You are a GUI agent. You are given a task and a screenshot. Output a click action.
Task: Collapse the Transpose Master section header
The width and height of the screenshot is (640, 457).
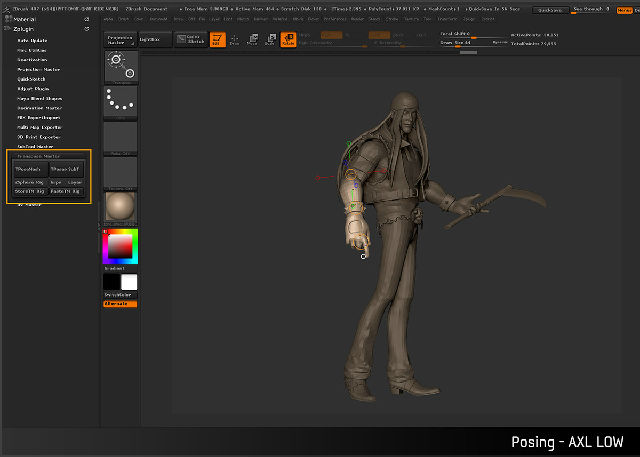pos(39,156)
